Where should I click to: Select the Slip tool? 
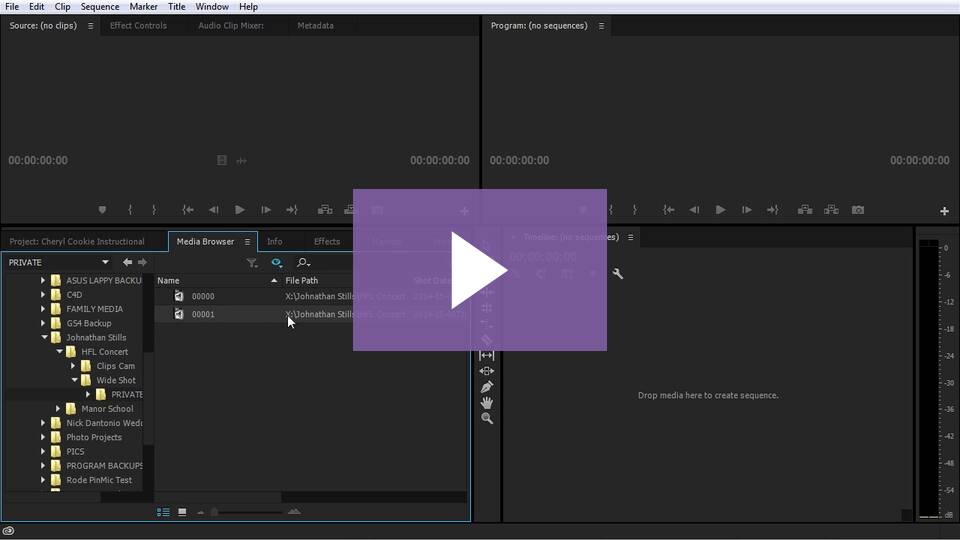point(487,355)
